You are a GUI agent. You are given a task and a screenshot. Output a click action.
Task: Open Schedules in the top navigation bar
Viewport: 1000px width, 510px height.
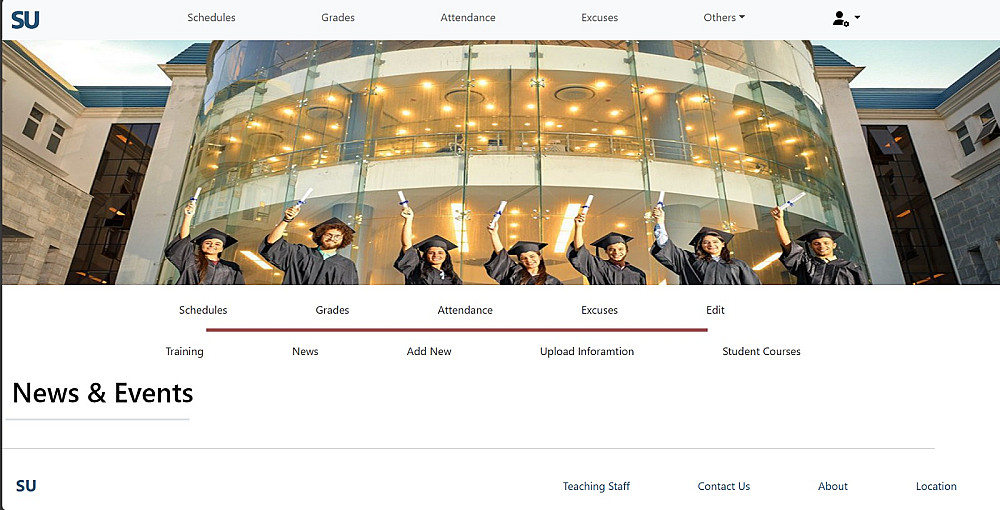[211, 18]
